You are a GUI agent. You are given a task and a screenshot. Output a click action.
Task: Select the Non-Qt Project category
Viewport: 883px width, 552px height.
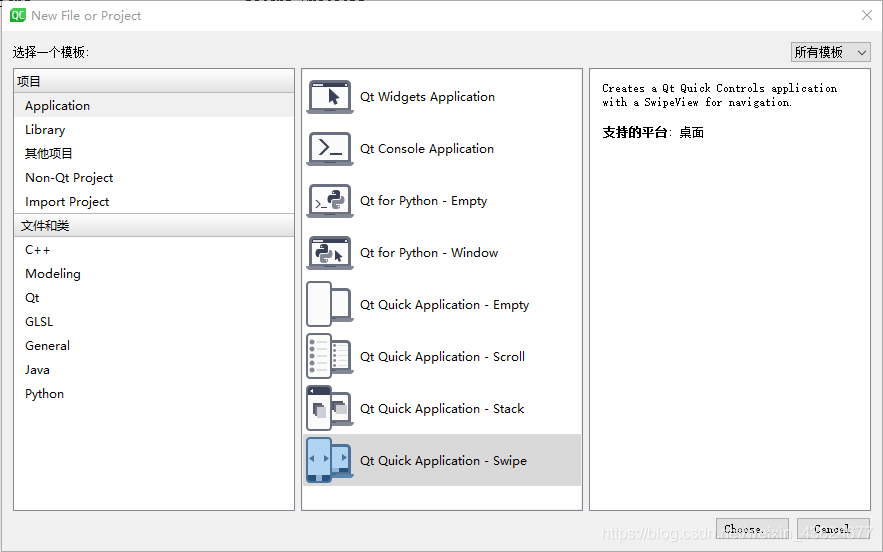click(x=154, y=177)
